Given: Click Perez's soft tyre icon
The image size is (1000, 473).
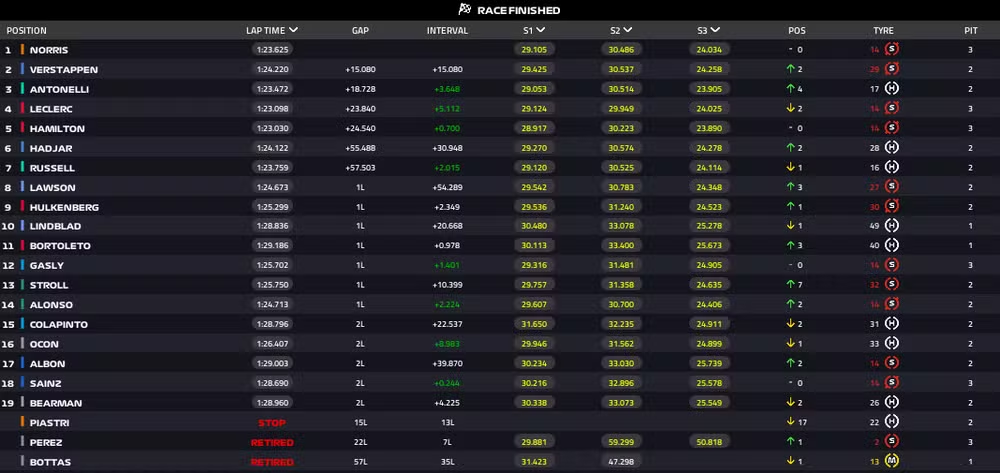Looking at the screenshot, I should coord(892,442).
